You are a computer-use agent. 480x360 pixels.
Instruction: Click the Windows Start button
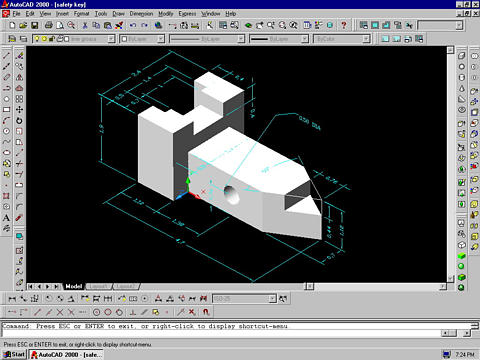pos(14,354)
